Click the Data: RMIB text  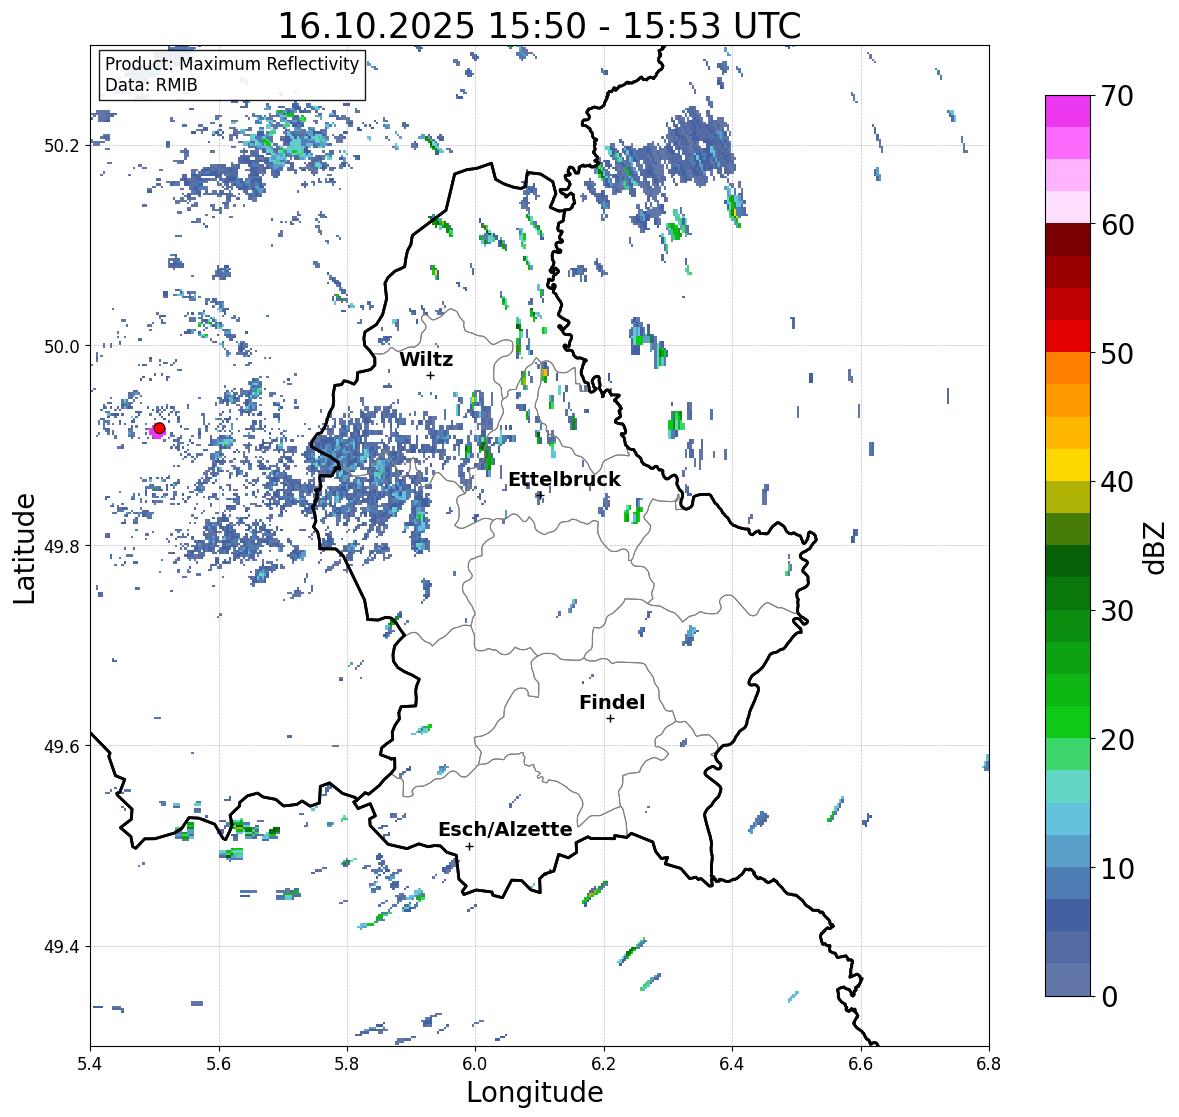[151, 85]
